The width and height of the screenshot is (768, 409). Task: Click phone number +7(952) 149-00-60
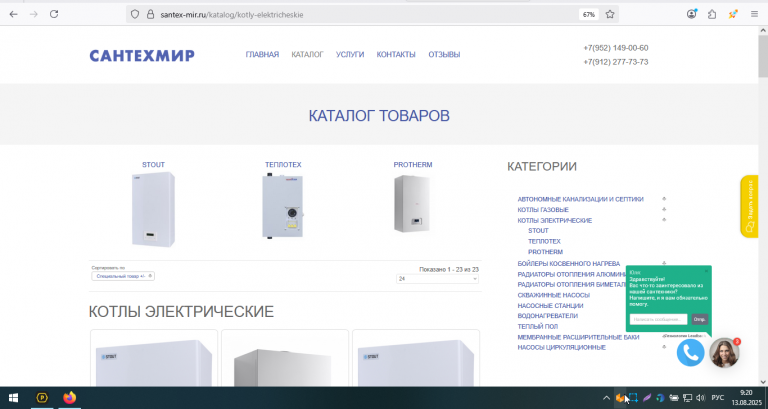coord(616,48)
